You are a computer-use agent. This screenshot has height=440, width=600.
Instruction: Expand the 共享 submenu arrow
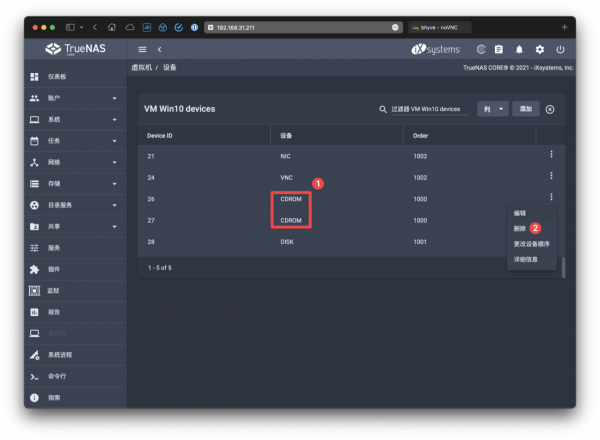coord(114,227)
